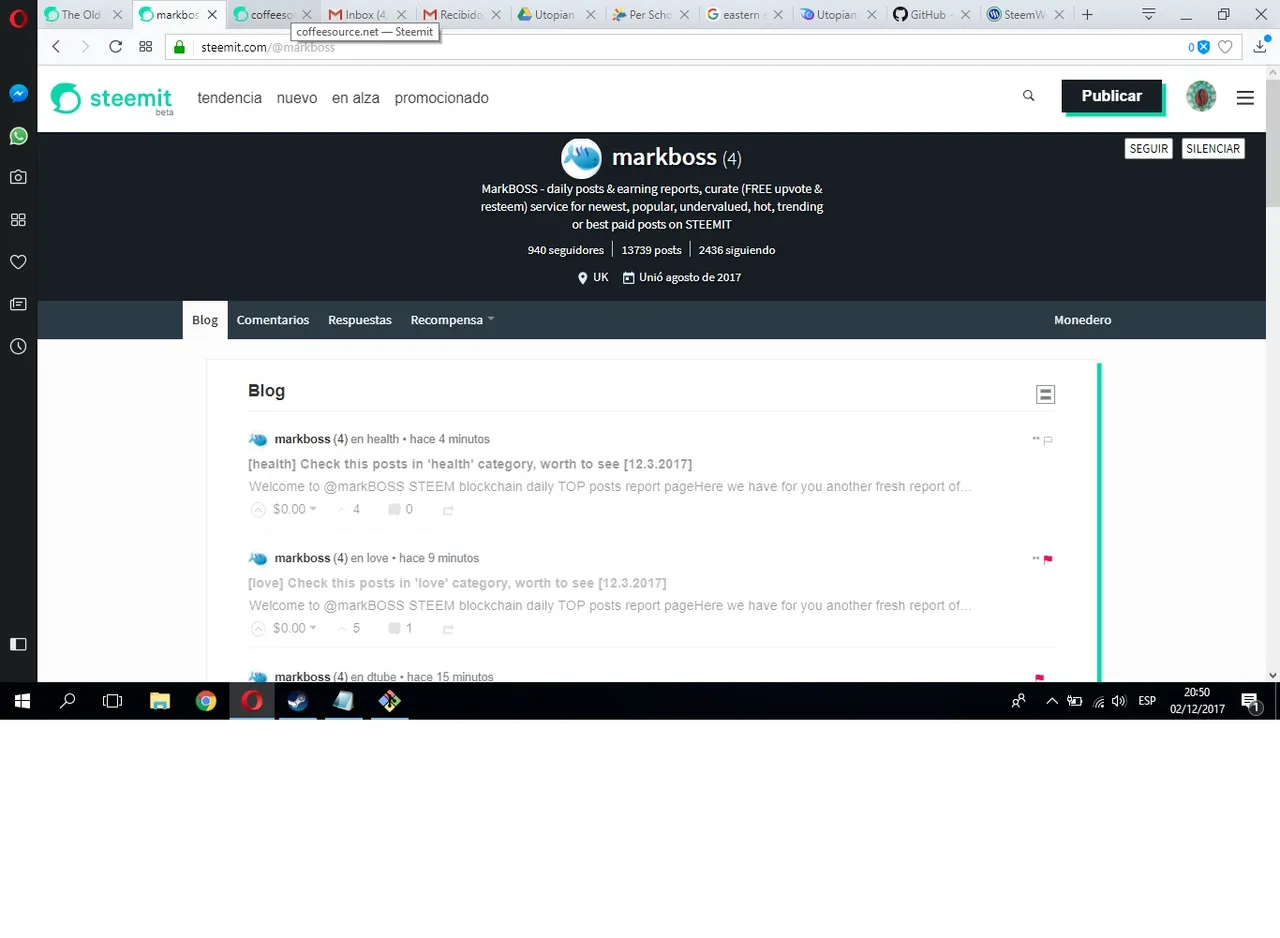Open the '[love] Check this posts' title
The image size is (1280, 938).
tap(457, 583)
